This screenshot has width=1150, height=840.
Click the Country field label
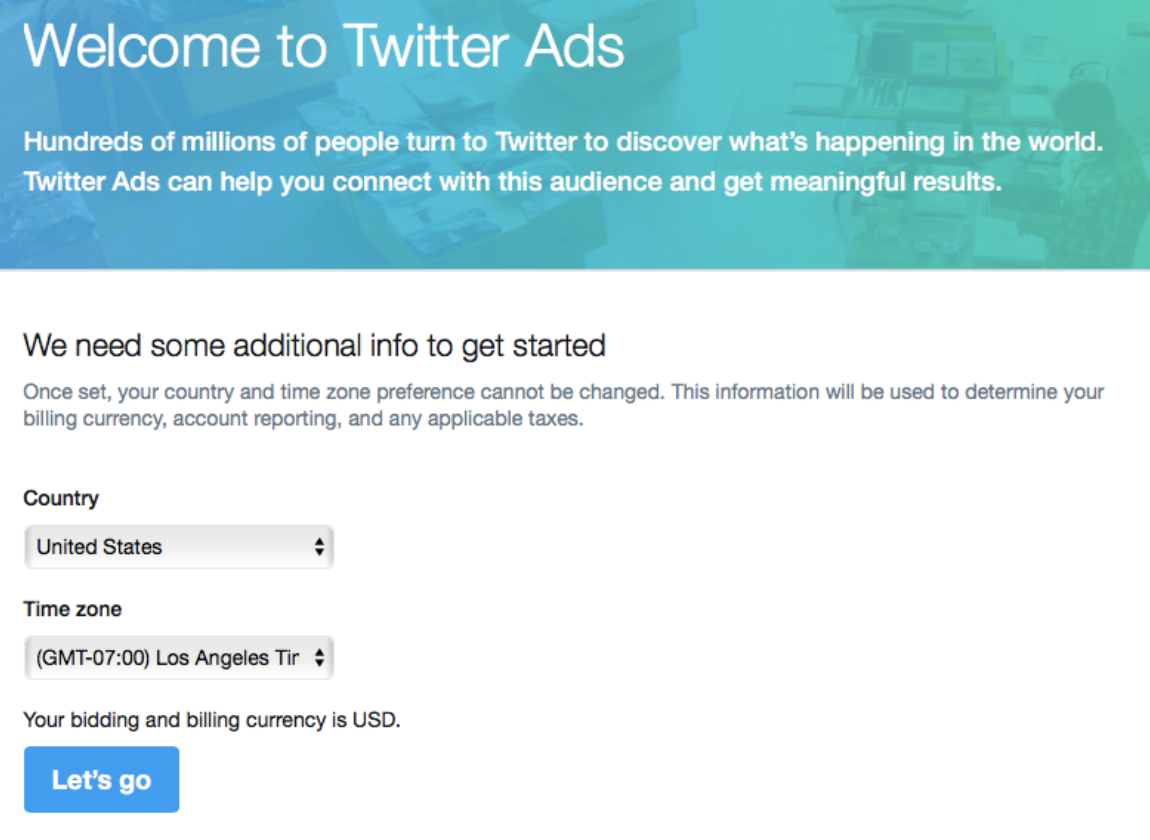click(x=61, y=498)
